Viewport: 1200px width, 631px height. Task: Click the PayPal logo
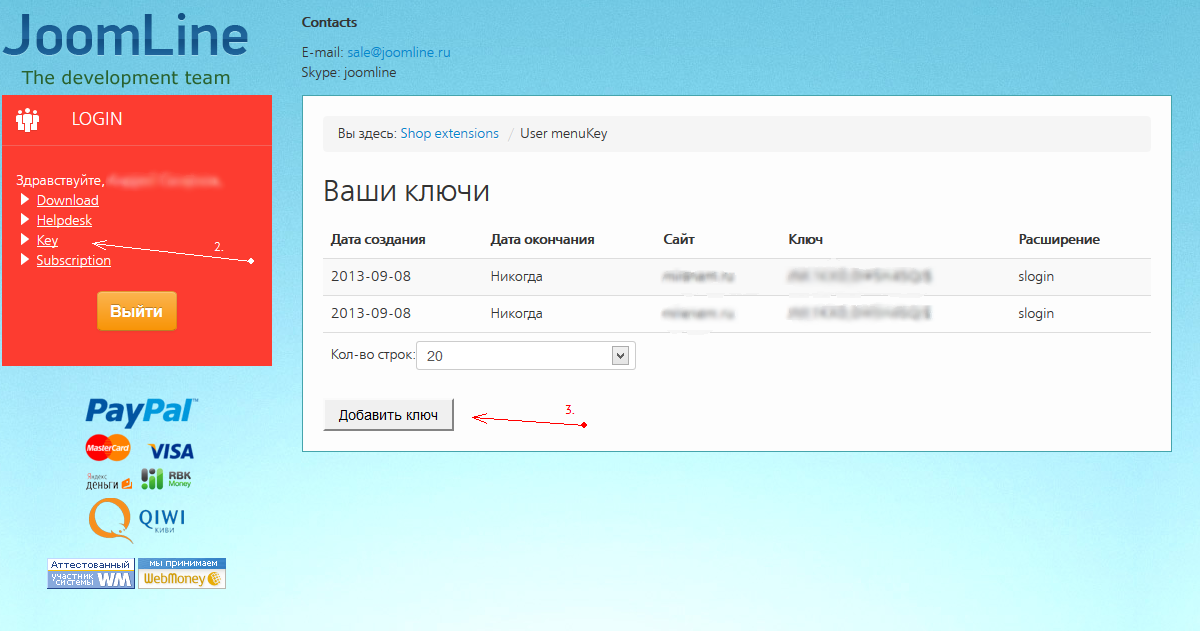coord(141,411)
